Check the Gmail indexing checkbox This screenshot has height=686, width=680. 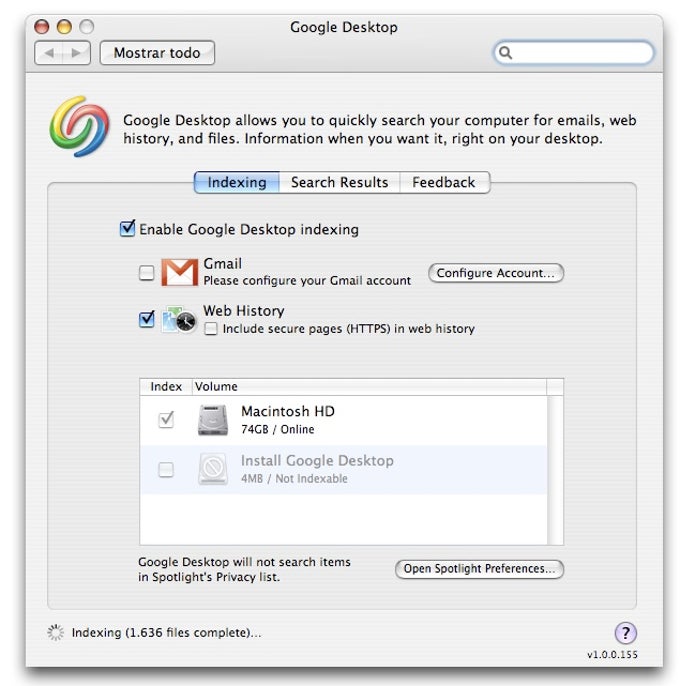[x=147, y=273]
